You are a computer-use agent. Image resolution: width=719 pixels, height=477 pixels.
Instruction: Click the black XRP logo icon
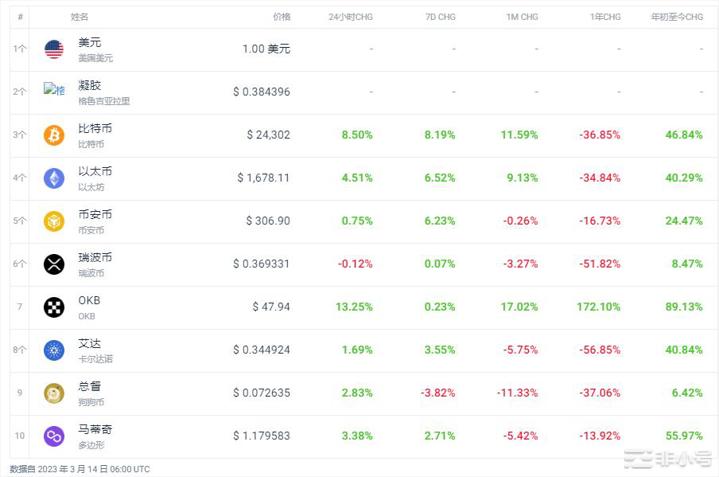pyautogui.click(x=54, y=264)
